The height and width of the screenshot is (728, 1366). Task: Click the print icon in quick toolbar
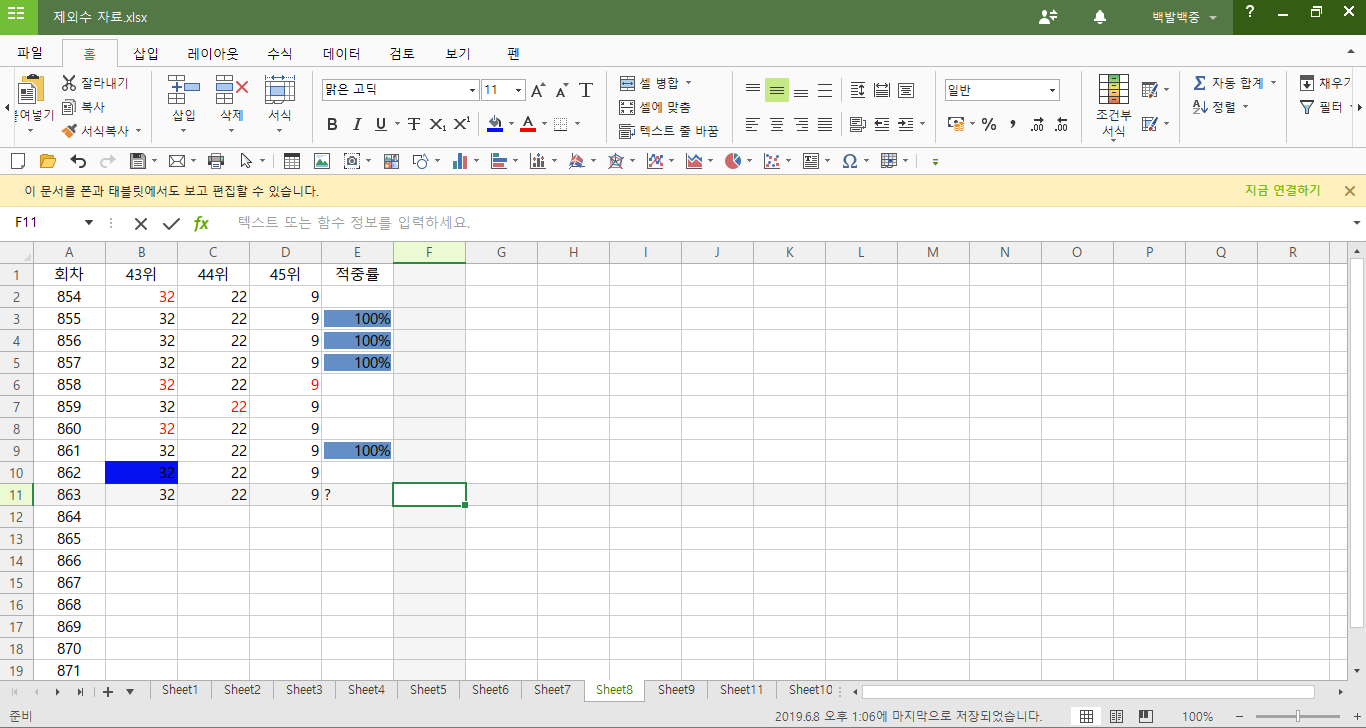pos(215,161)
